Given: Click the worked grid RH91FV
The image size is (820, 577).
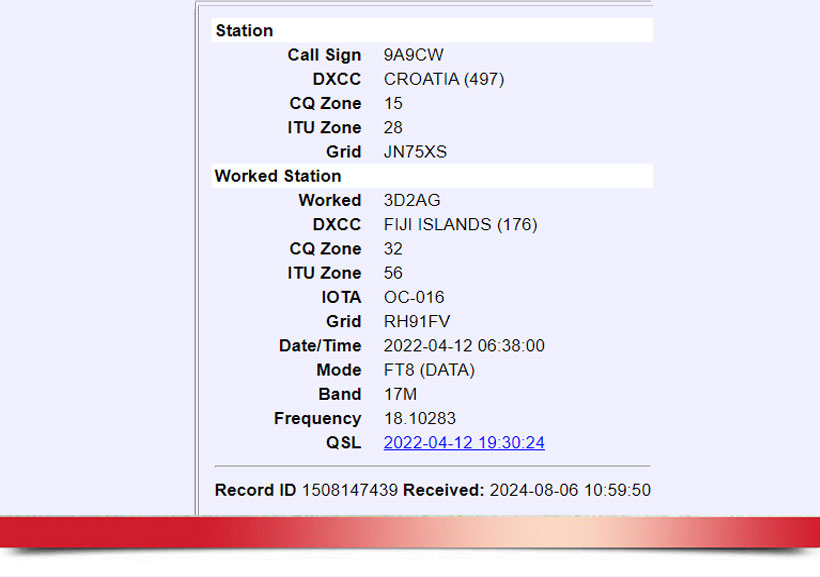Looking at the screenshot, I should (x=415, y=322).
